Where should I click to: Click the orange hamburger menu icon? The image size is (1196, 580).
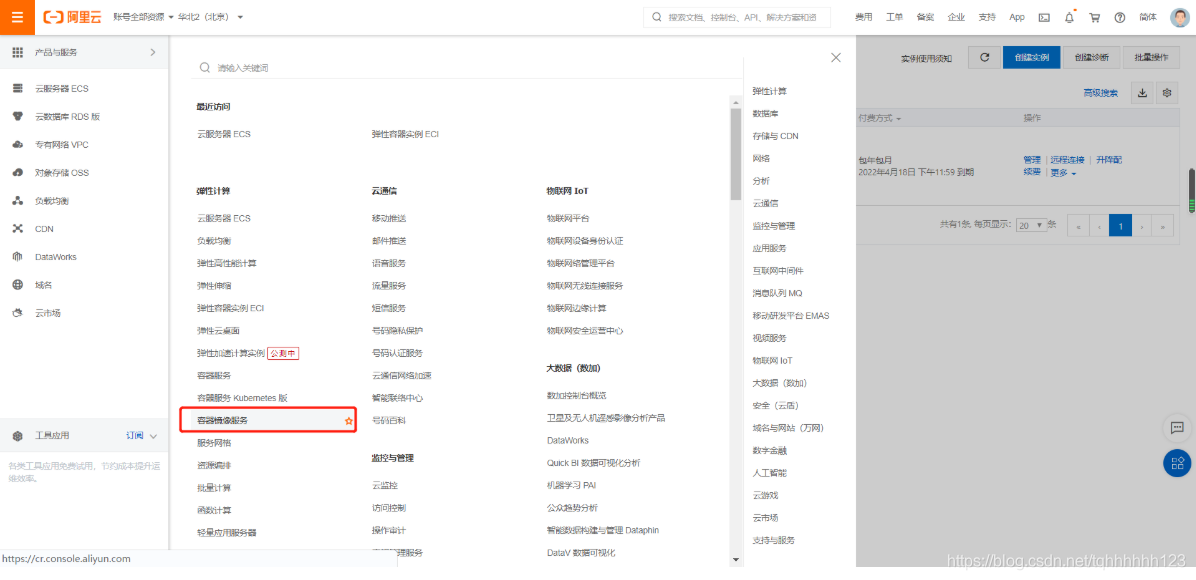point(17,17)
